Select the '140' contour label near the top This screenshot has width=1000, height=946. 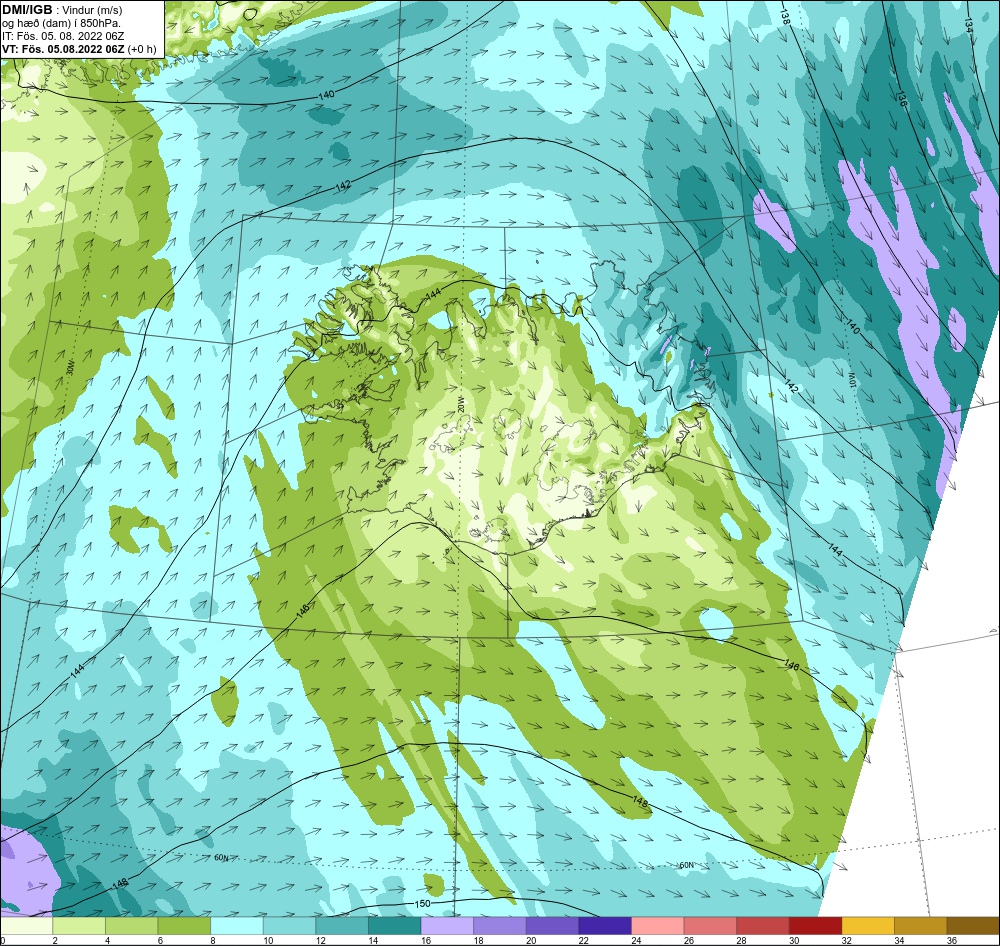[326, 95]
